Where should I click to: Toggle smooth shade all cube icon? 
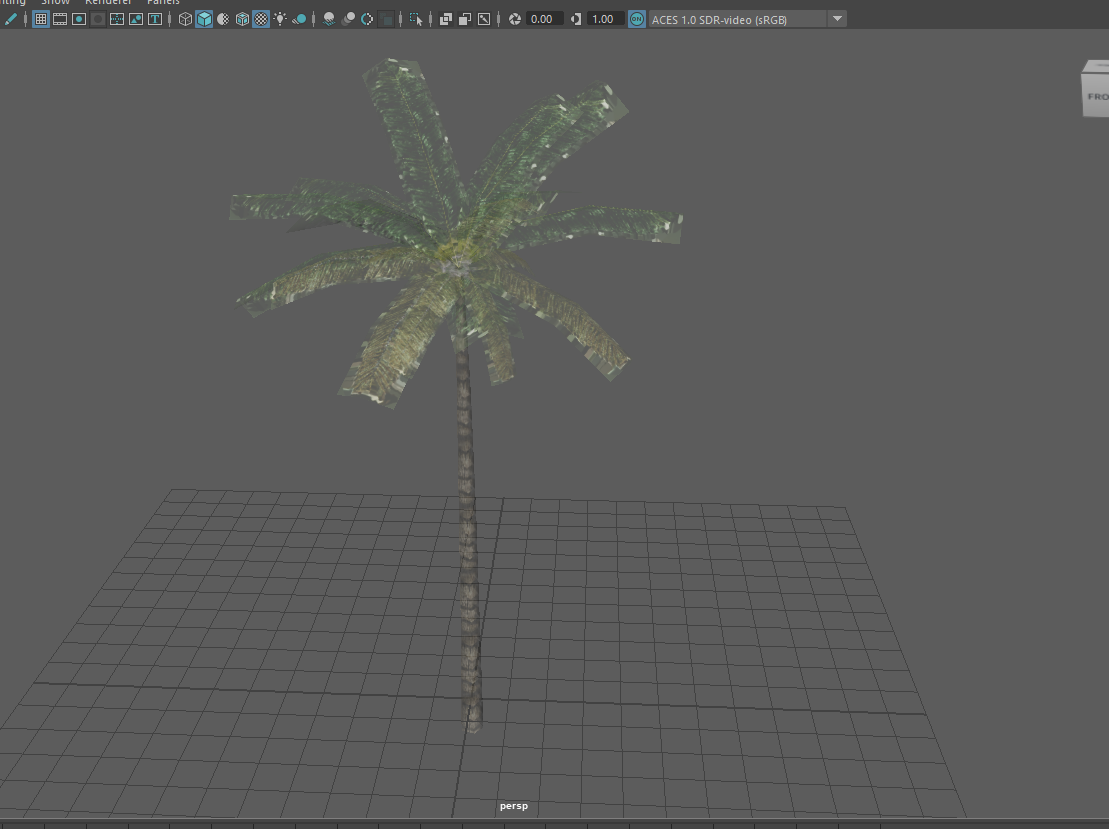click(204, 19)
